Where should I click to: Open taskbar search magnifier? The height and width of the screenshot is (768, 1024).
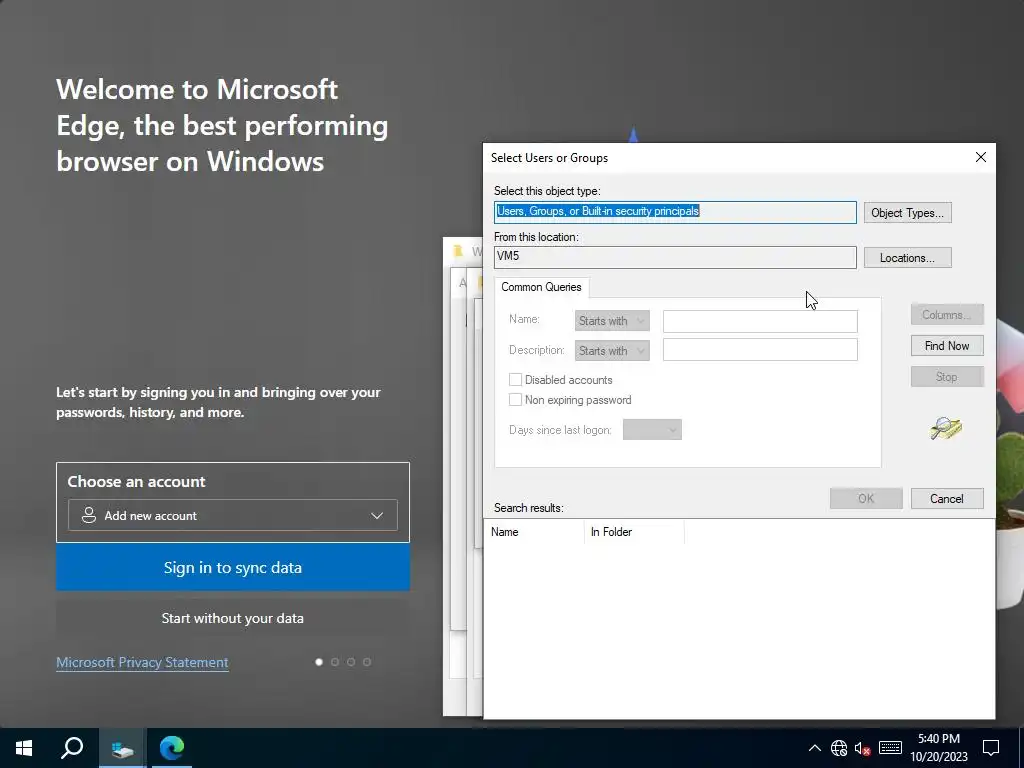[x=72, y=748]
